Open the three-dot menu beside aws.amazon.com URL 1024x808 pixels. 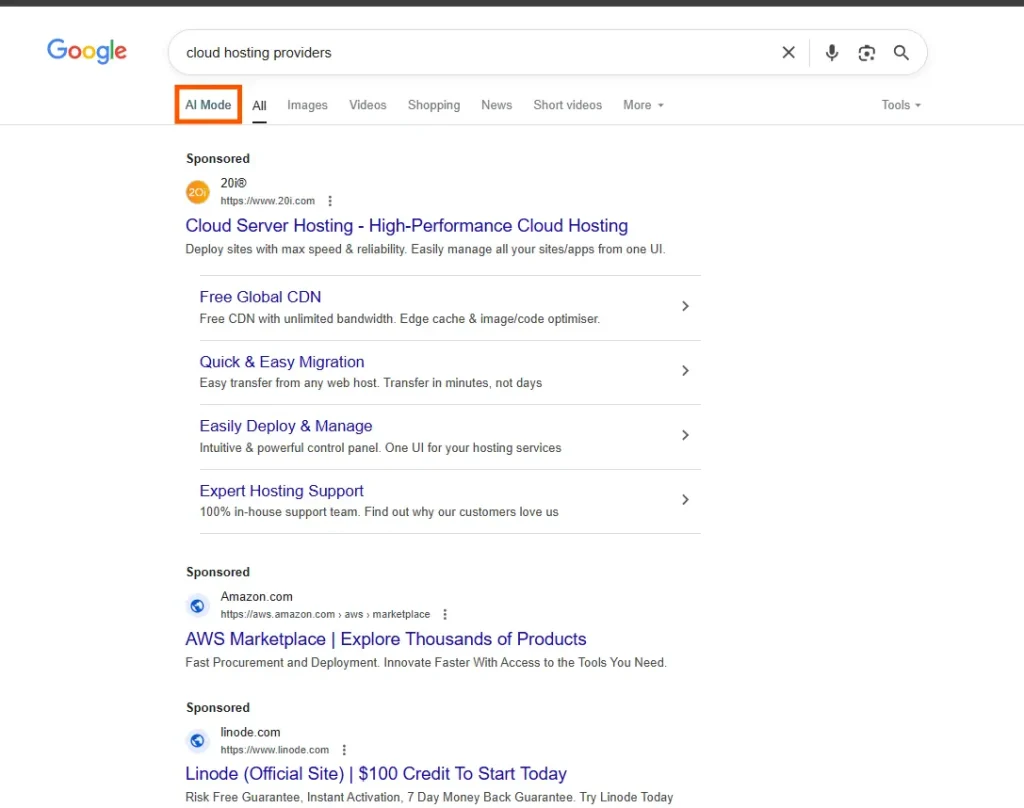(x=445, y=615)
